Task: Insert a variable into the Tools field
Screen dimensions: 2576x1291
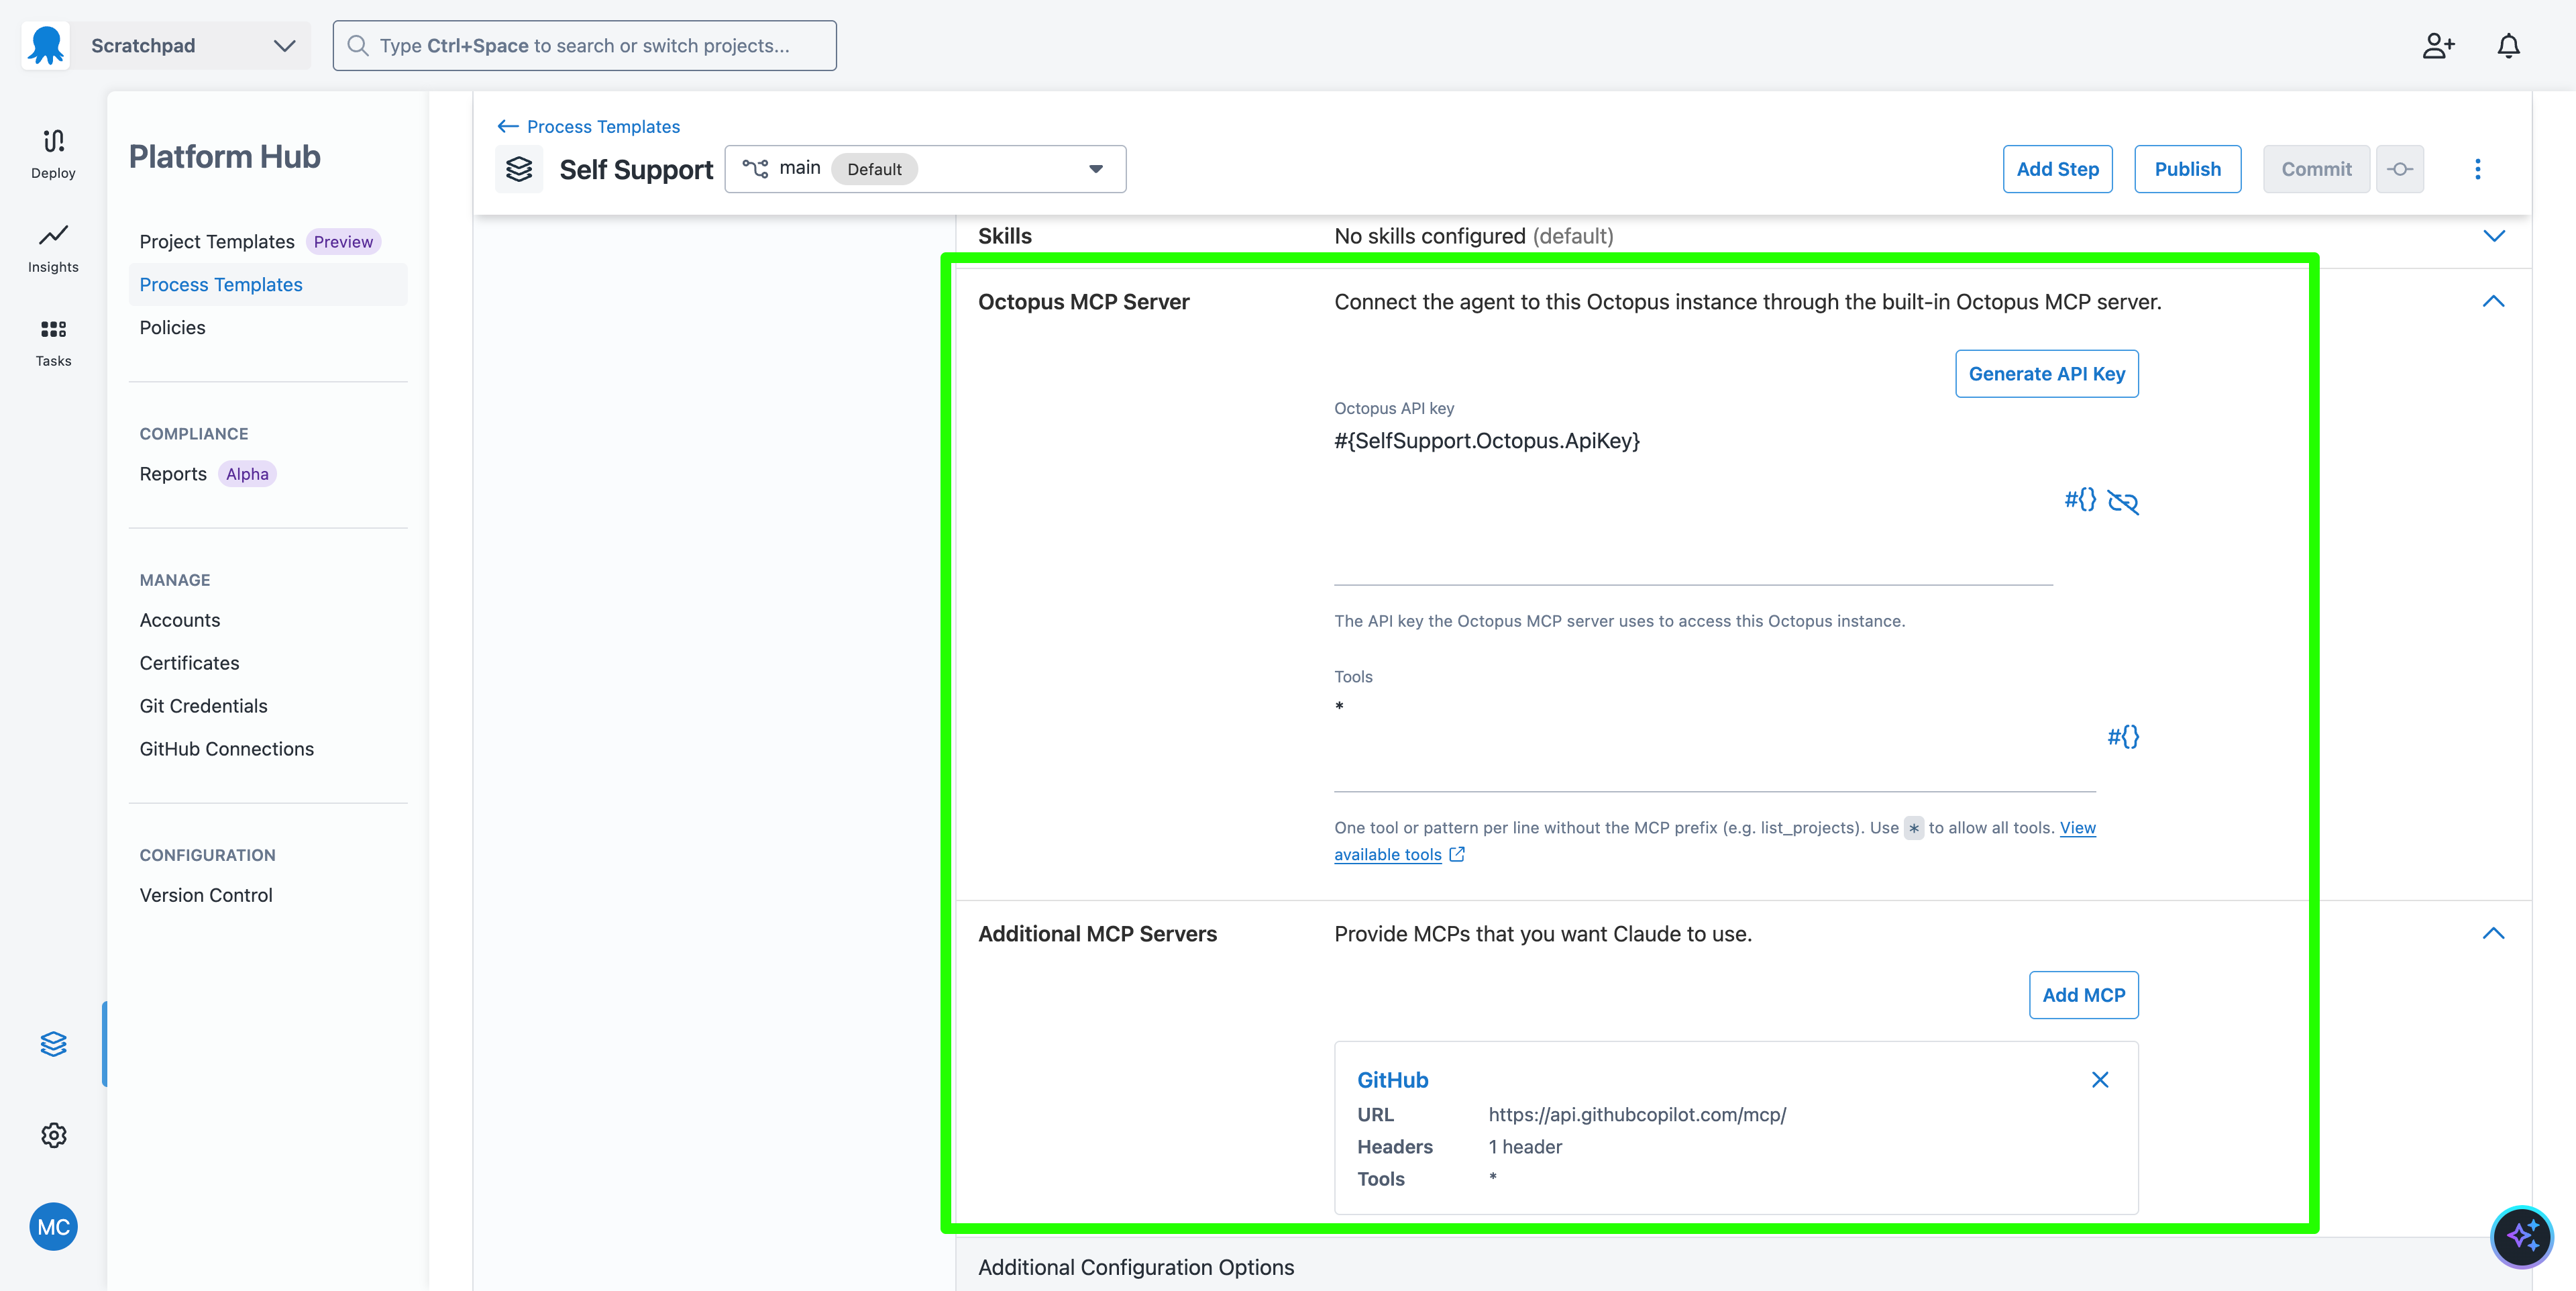Action: (x=2122, y=737)
